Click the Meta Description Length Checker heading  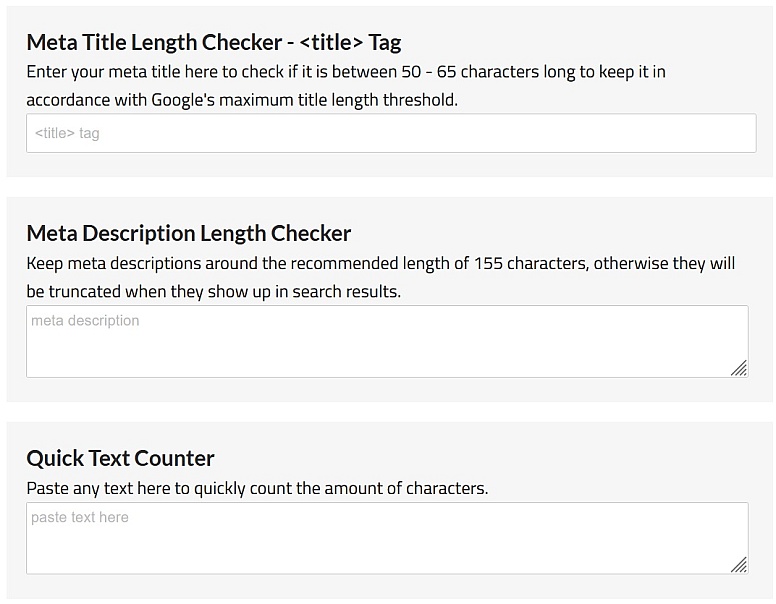click(188, 233)
